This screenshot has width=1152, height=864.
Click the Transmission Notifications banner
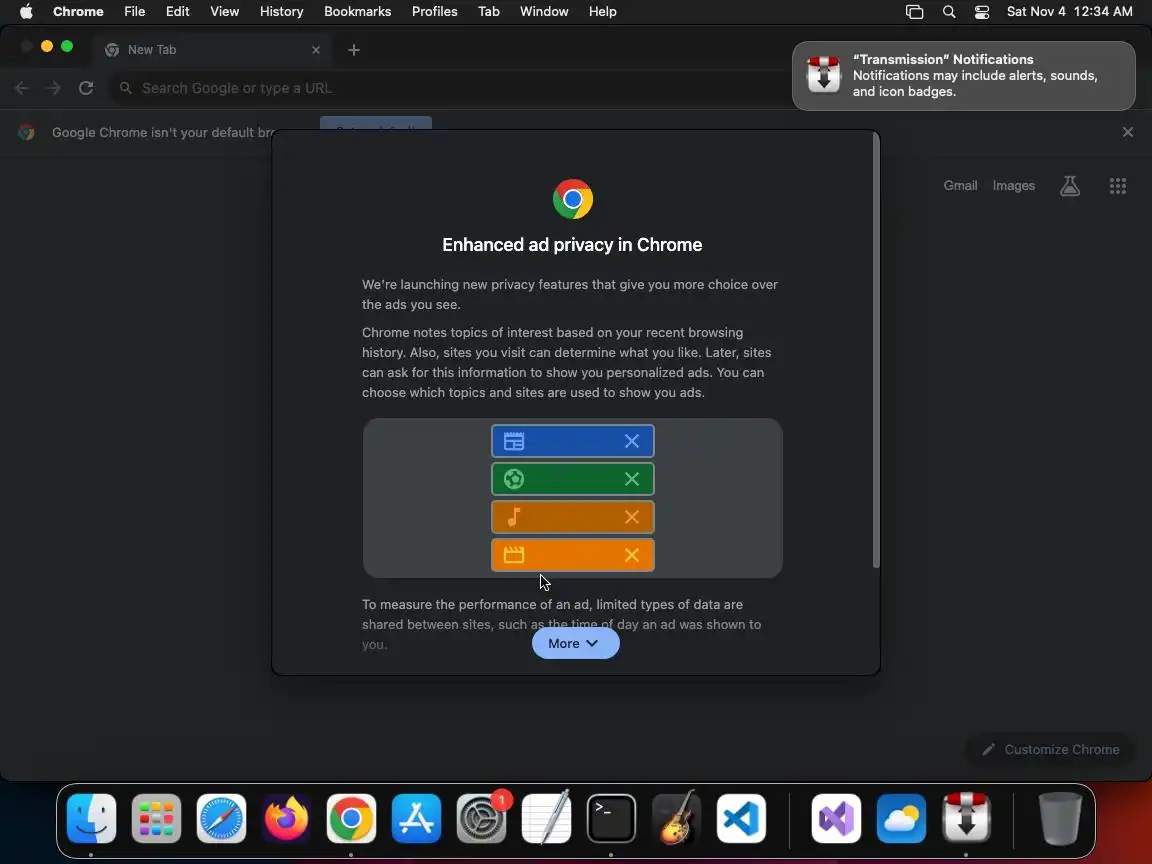click(963, 76)
